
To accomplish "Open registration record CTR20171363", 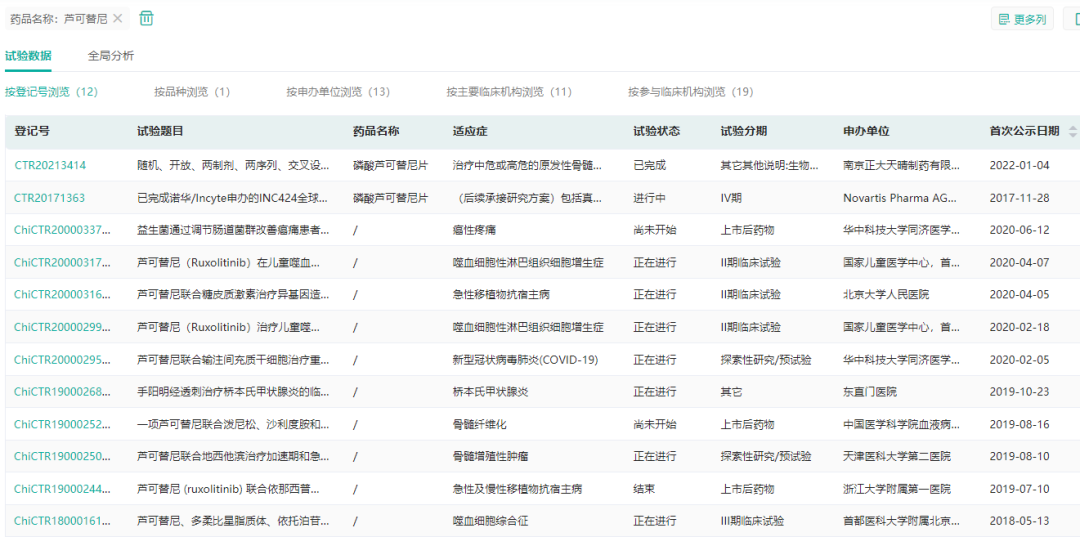I will click(x=50, y=198).
